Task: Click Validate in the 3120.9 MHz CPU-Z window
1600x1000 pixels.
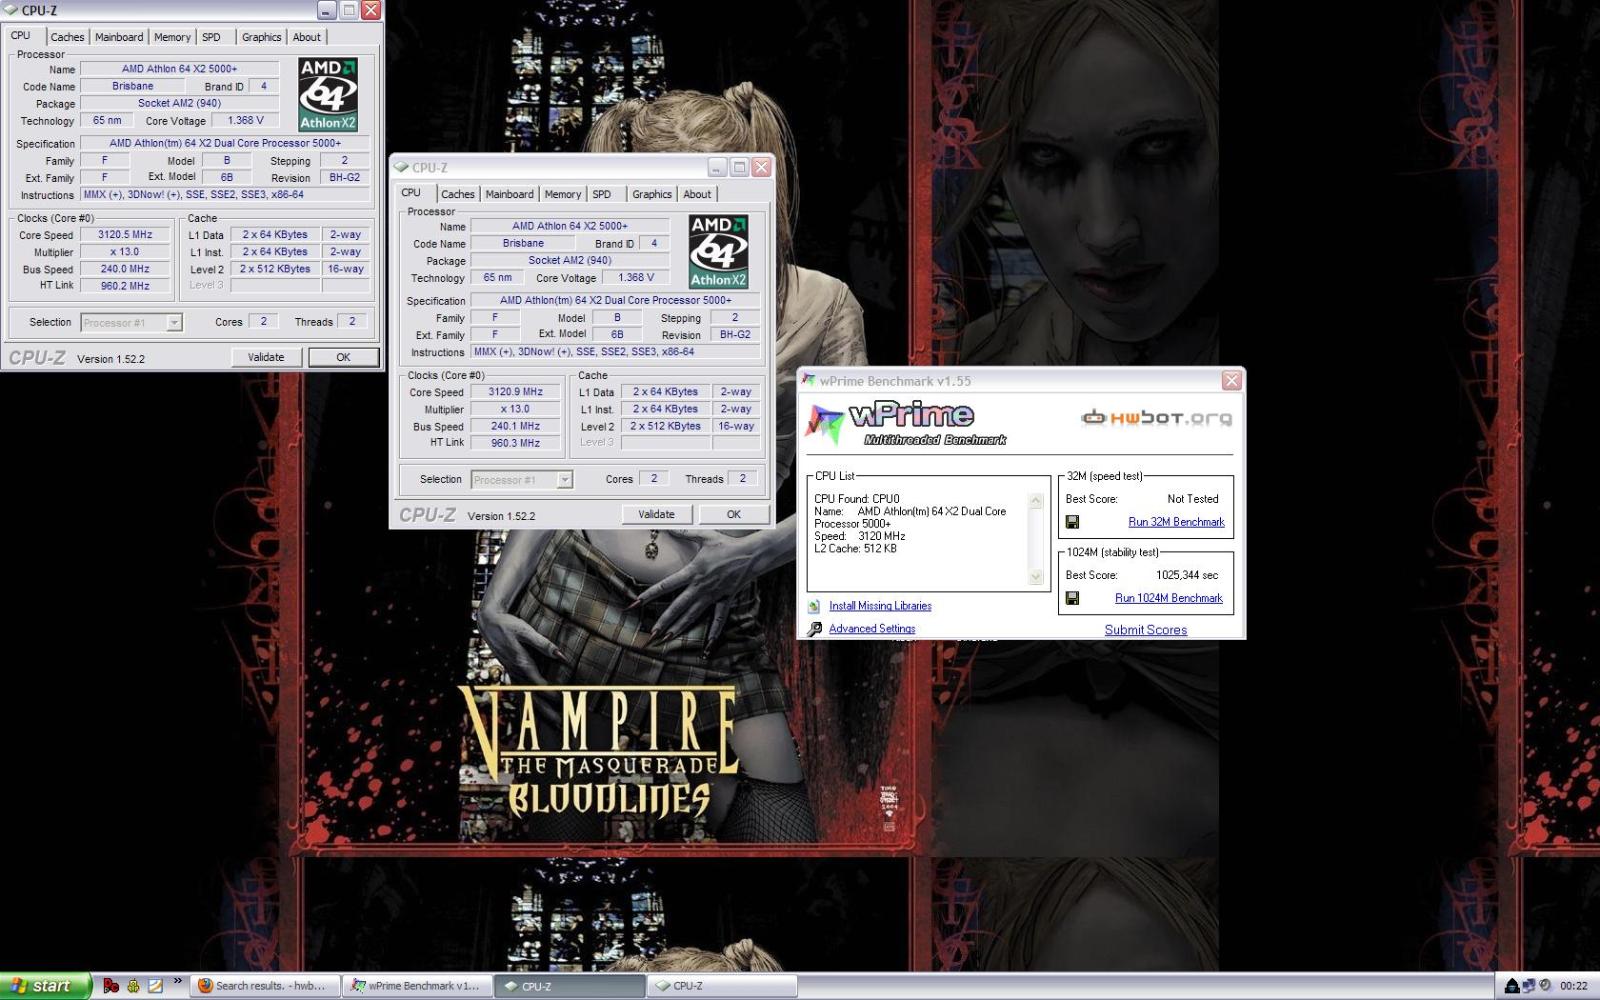Action: click(x=656, y=514)
